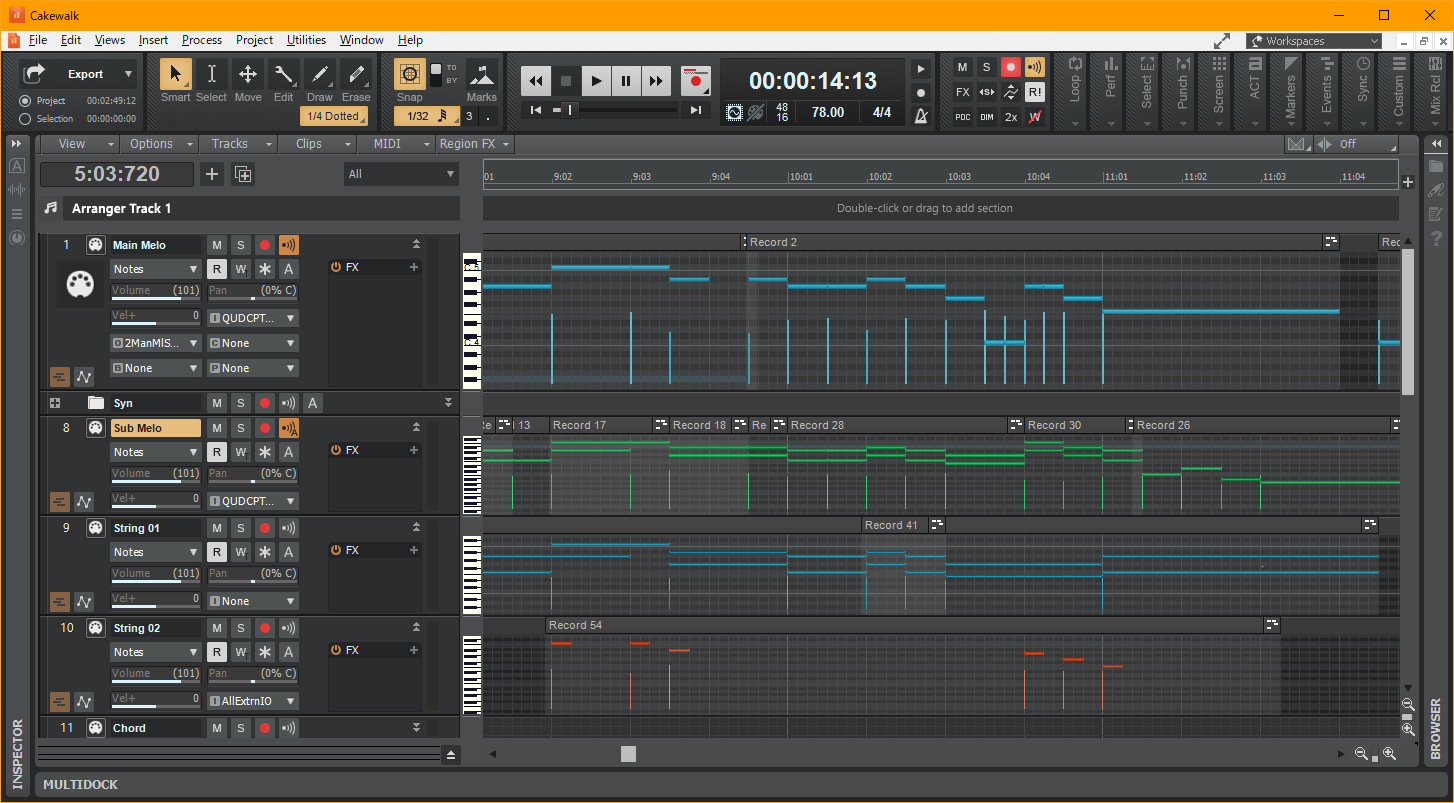
Task: Adjust the Main Melo Volume slider
Action: (156, 292)
